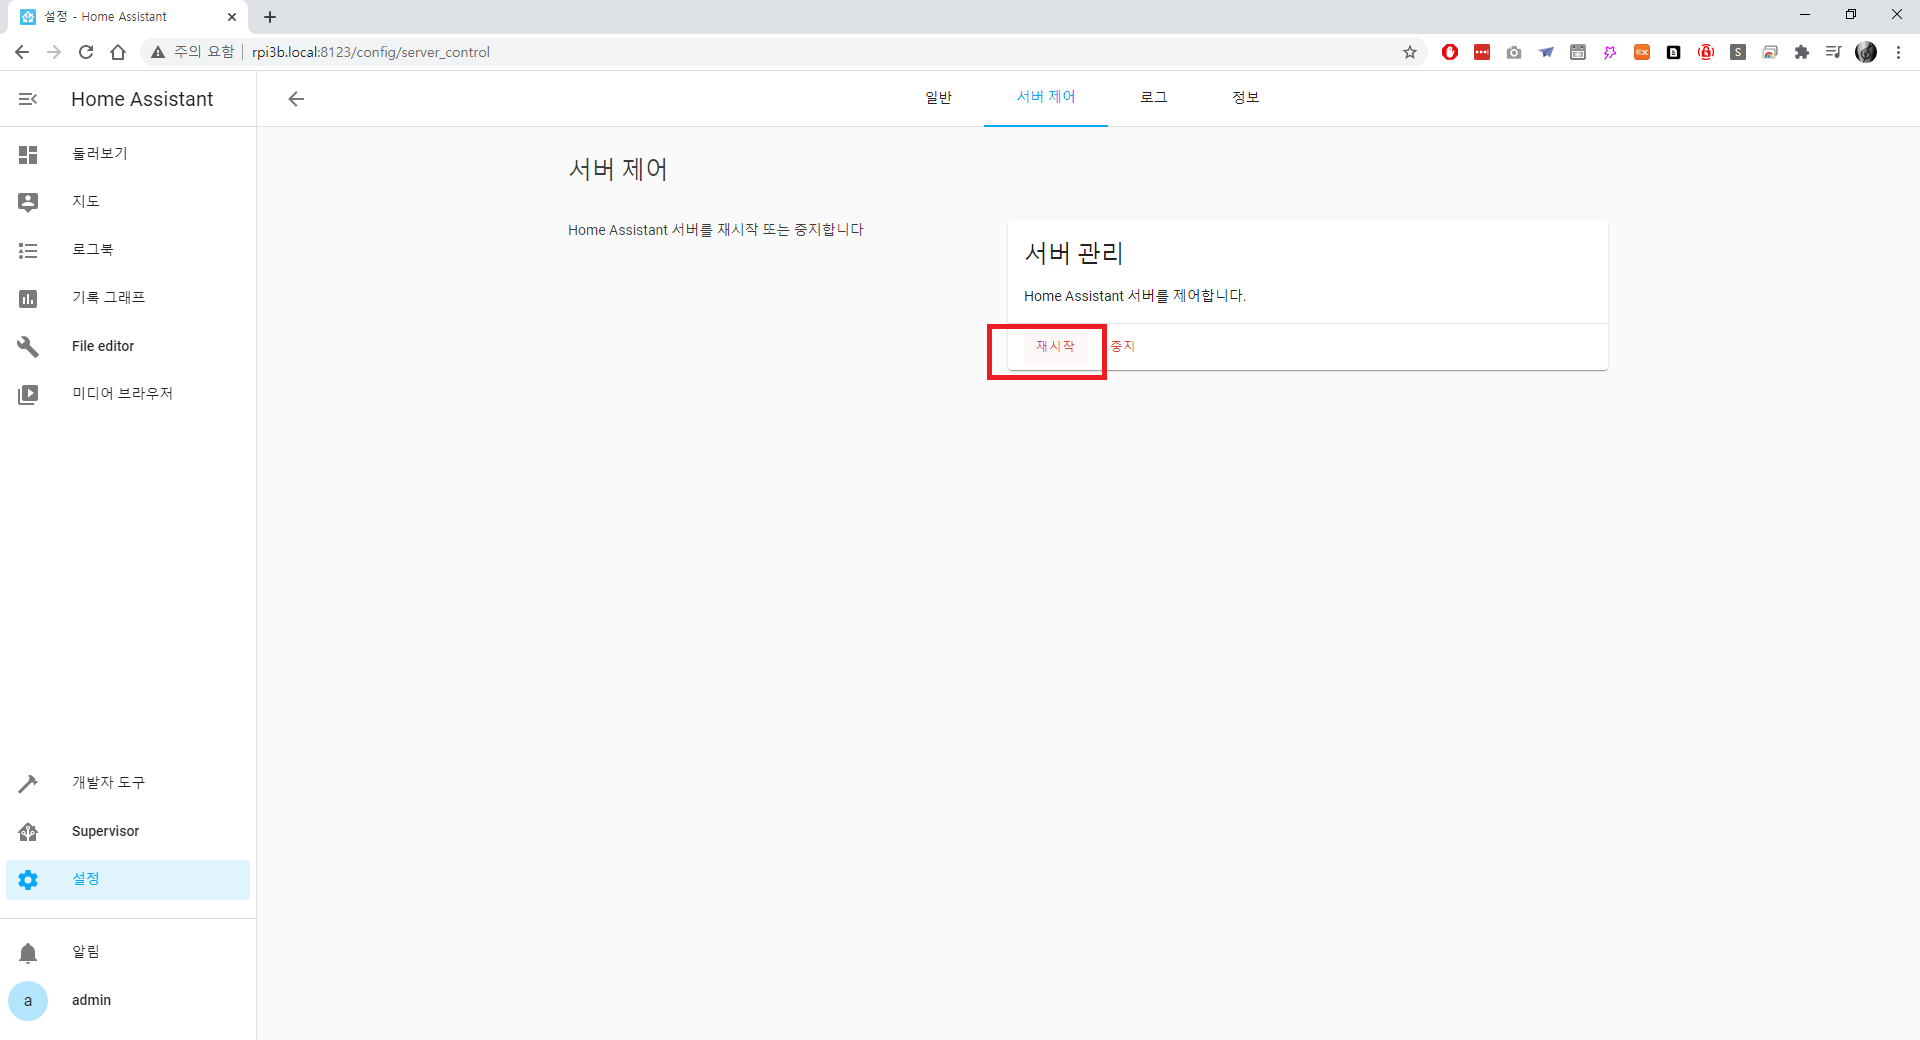Open the 알림 bell icon

(28, 952)
